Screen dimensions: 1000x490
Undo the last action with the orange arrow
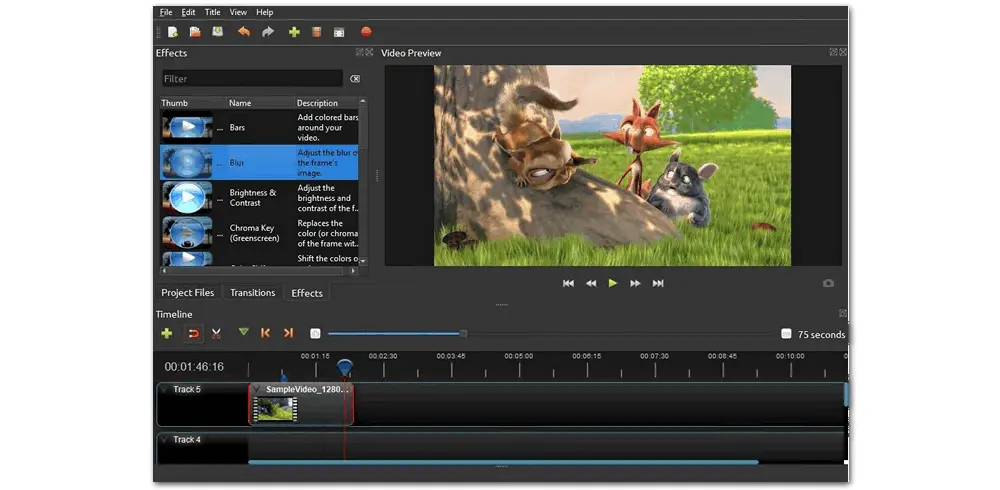point(244,31)
